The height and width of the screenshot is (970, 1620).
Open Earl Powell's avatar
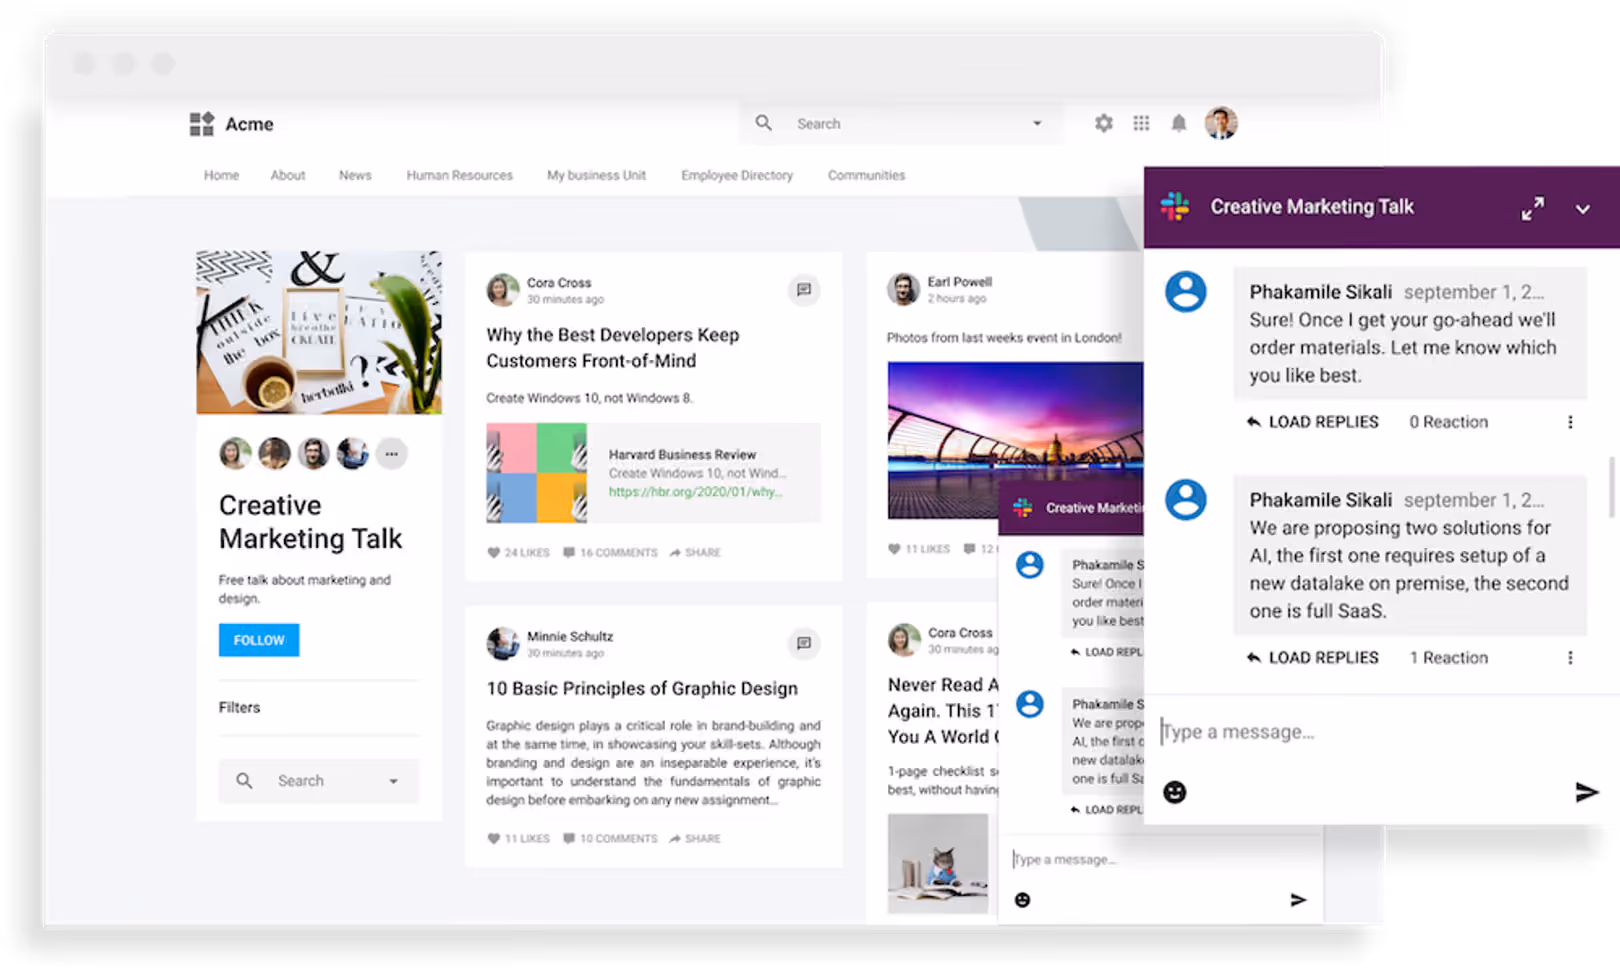[904, 289]
